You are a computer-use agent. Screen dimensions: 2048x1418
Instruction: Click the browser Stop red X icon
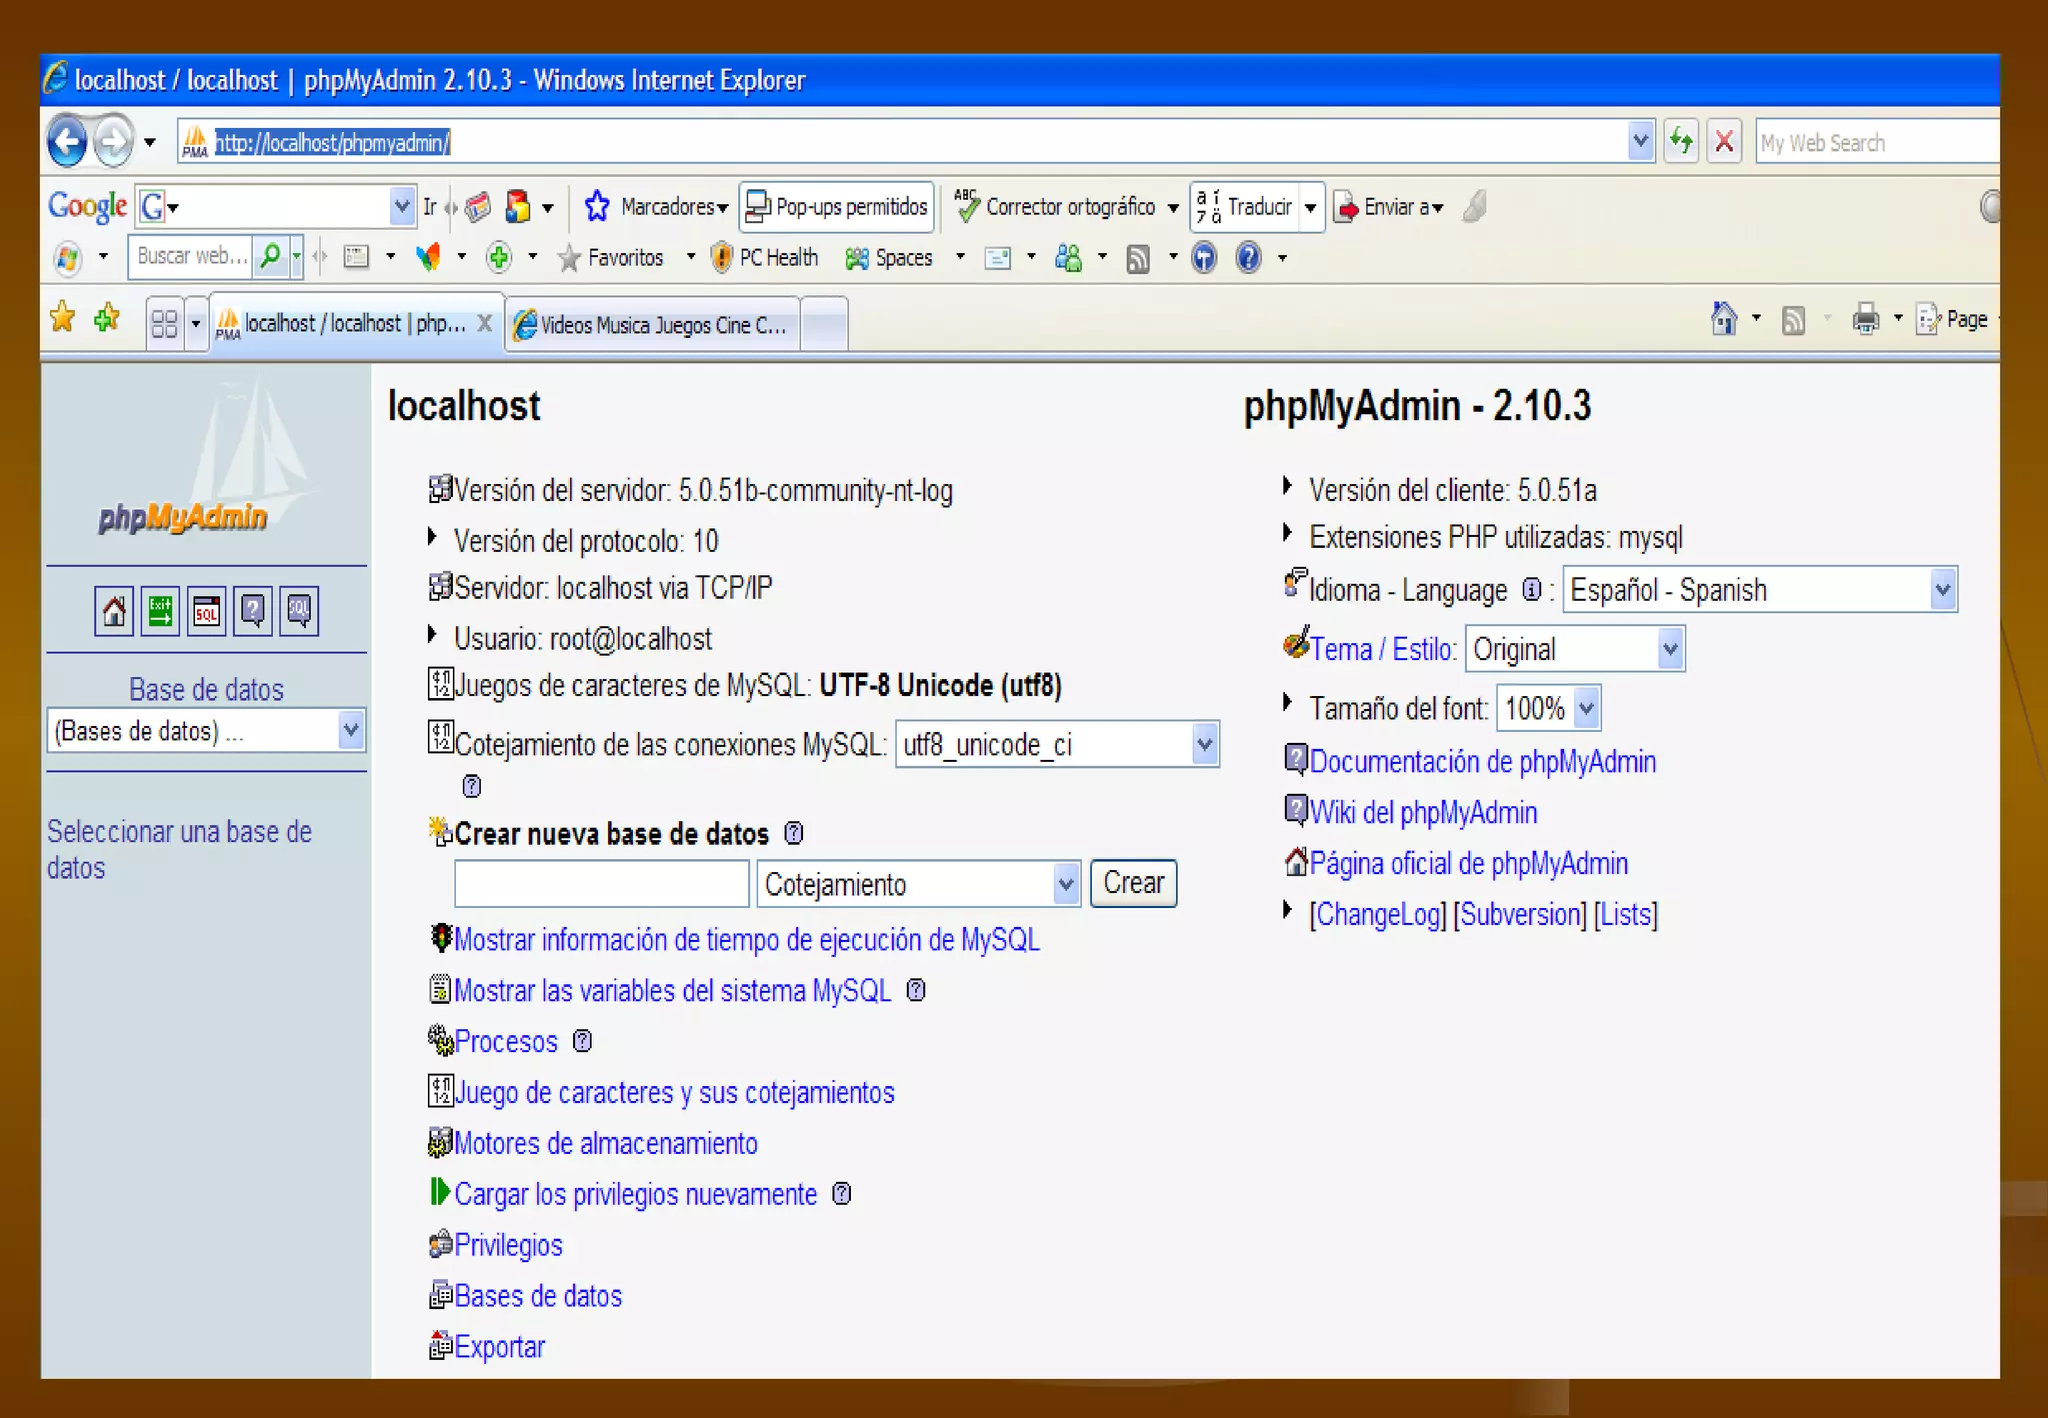(1724, 141)
